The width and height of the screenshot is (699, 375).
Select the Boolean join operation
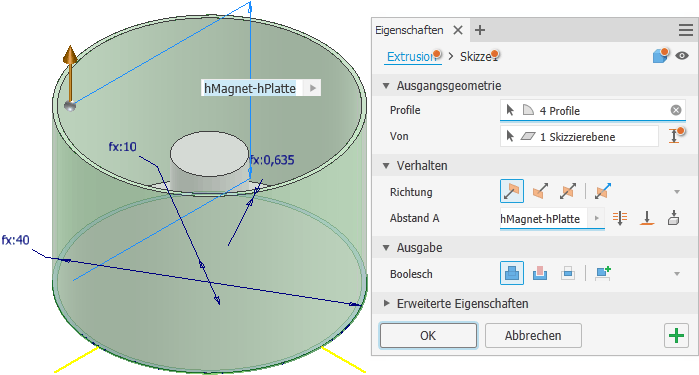(511, 273)
